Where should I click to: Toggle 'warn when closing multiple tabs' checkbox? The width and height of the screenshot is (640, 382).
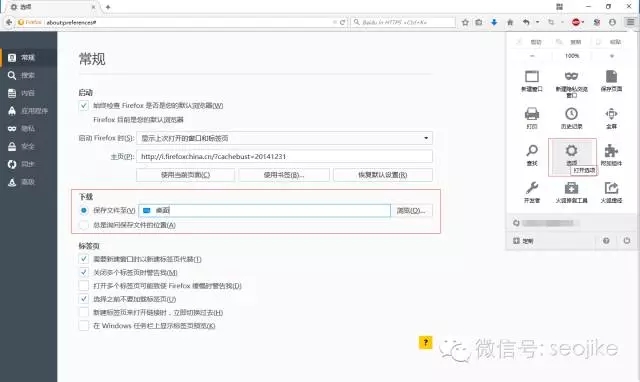tap(83, 272)
